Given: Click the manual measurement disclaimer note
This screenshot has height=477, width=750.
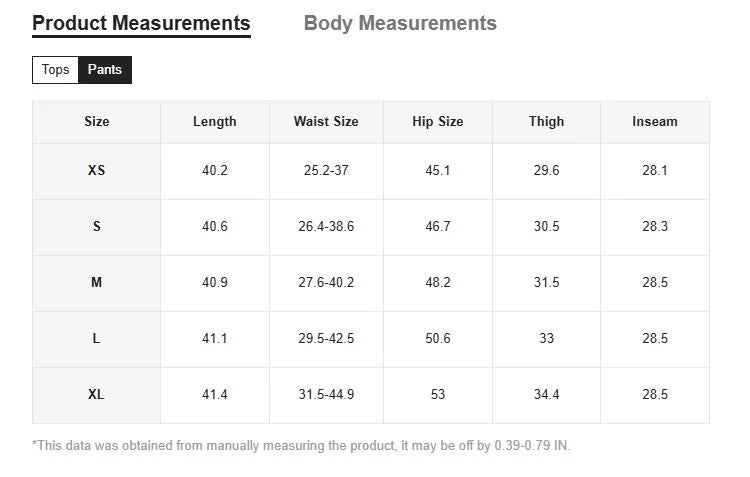Looking at the screenshot, I should (301, 446).
